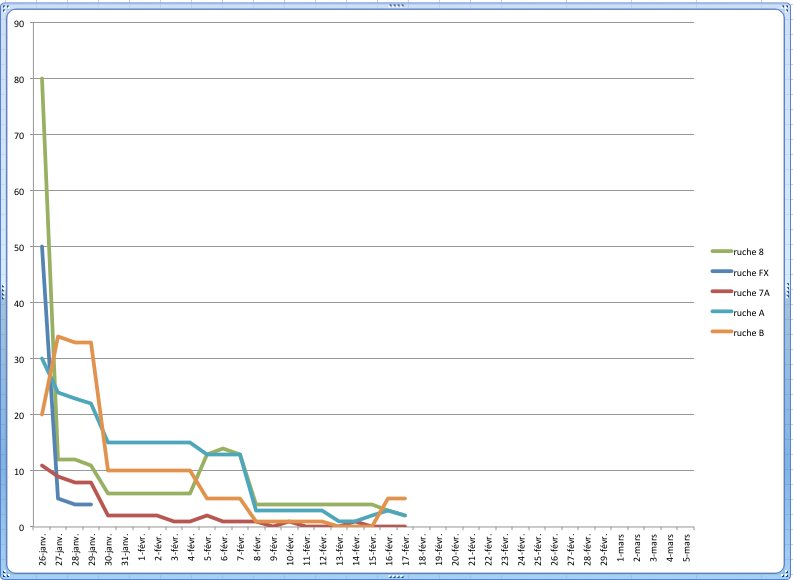Select the 5-mars date label on the axis
Image resolution: width=793 pixels, height=580 pixels.
pyautogui.click(x=686, y=549)
